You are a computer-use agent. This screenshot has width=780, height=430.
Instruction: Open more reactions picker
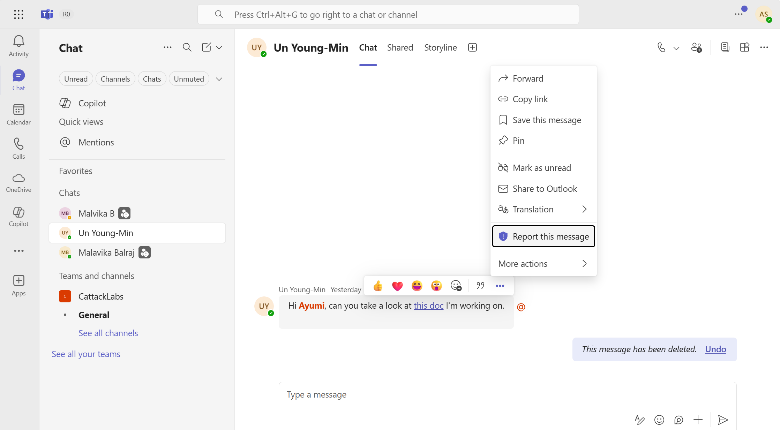456,286
